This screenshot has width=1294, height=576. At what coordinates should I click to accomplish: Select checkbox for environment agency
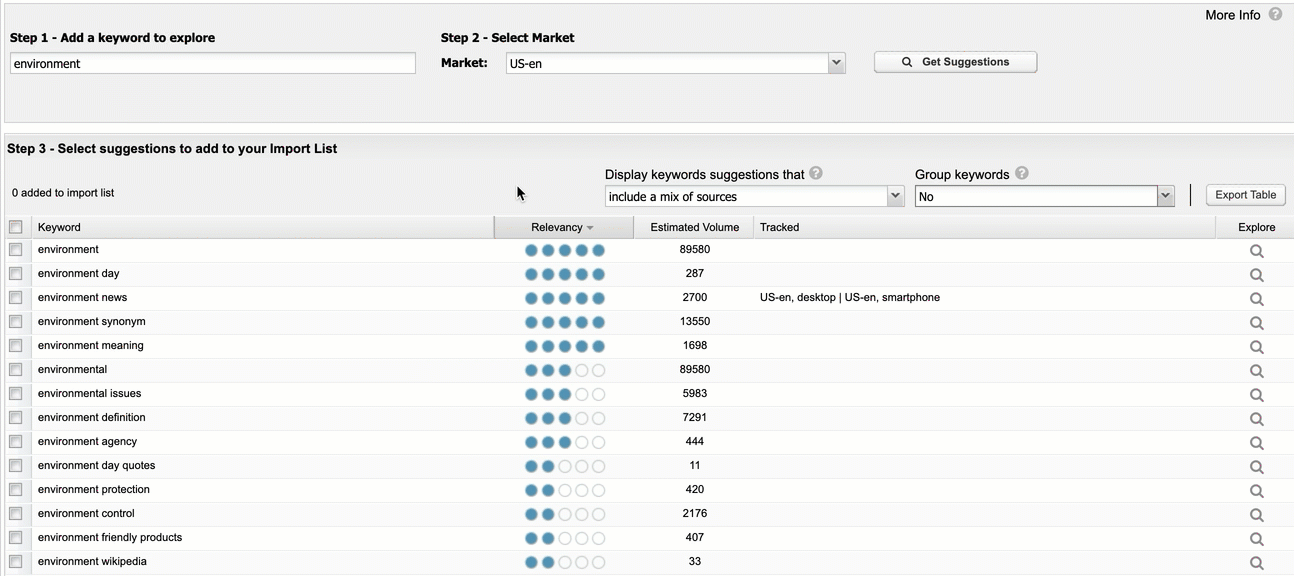point(16,442)
